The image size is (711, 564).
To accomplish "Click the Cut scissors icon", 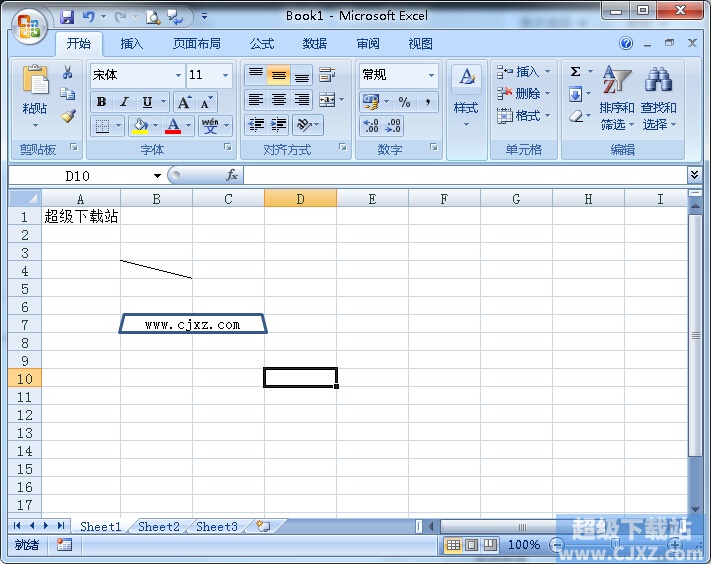I will pos(68,73).
